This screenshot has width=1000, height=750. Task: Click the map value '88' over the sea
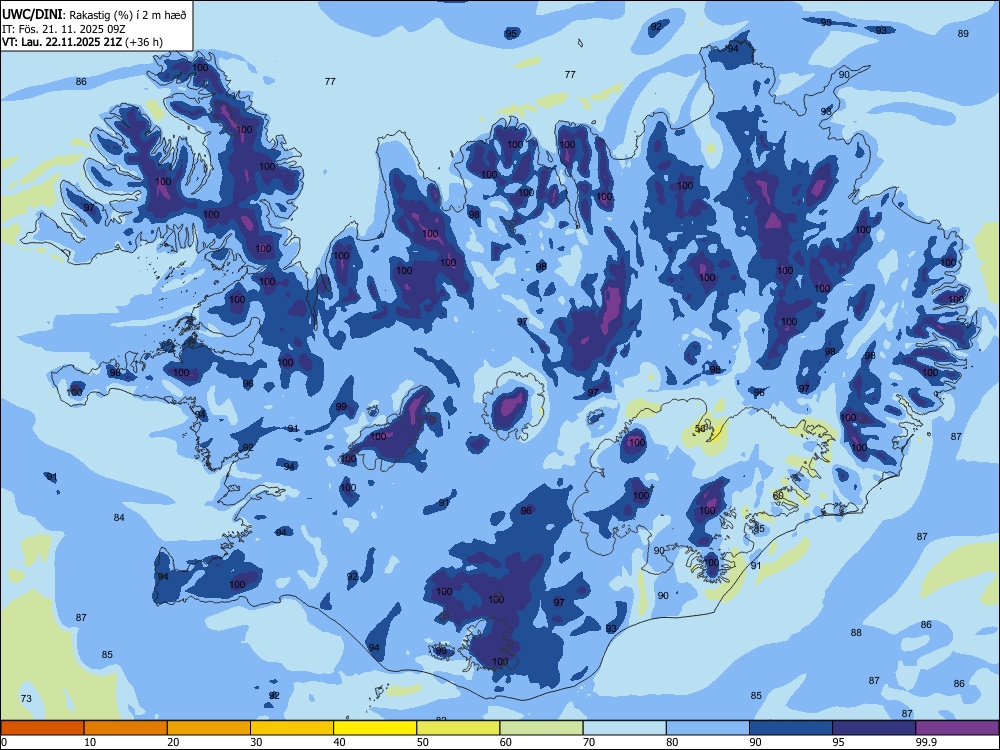[856, 633]
